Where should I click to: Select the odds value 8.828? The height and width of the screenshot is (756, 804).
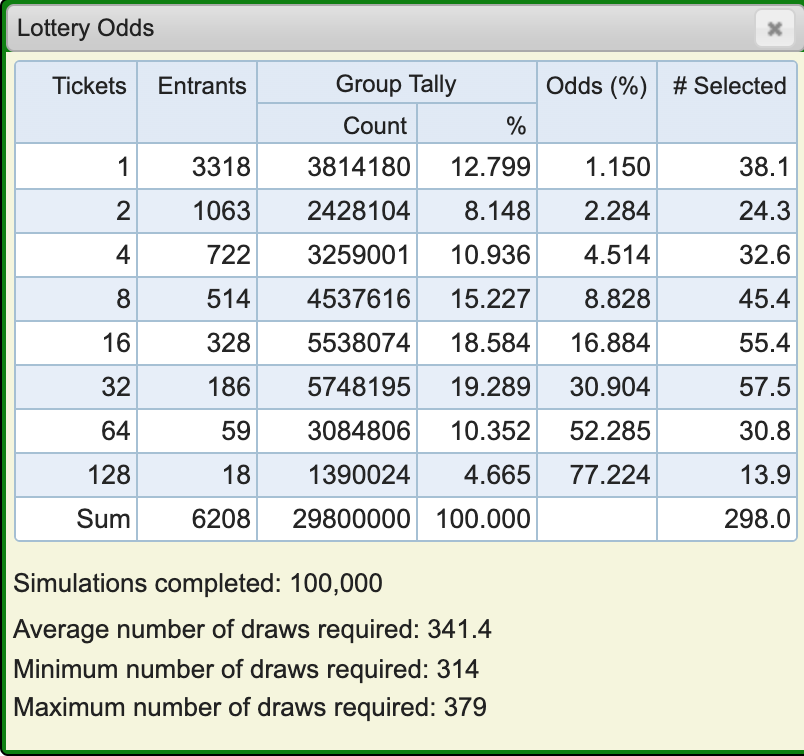tap(617, 299)
